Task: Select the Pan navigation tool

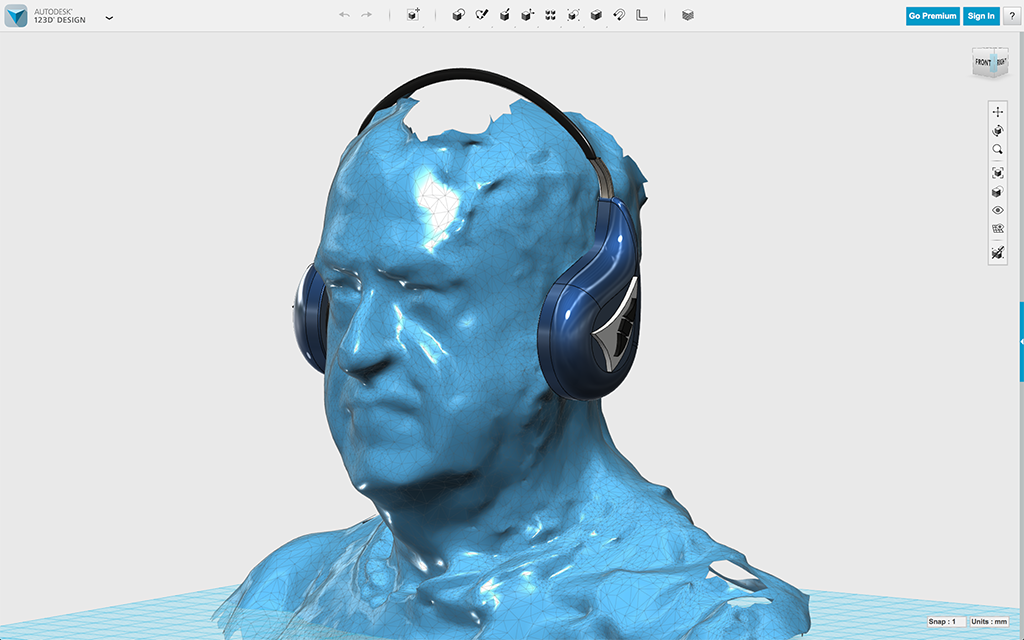Action: tap(997, 112)
